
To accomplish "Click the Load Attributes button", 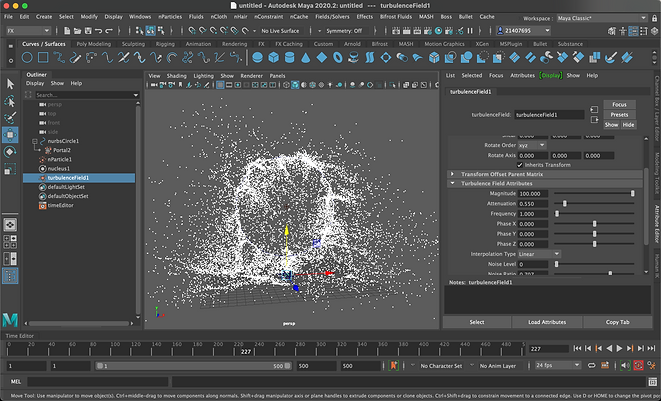I will [547, 322].
